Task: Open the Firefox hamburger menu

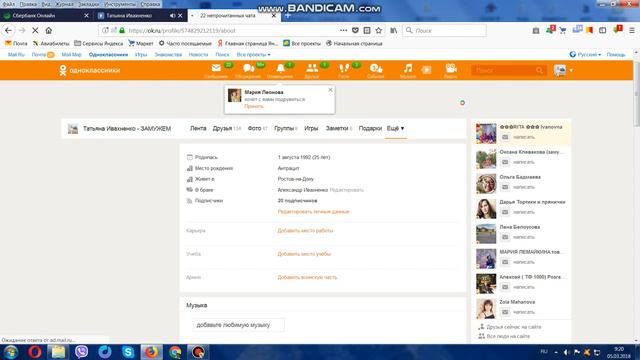Action: tap(631, 31)
